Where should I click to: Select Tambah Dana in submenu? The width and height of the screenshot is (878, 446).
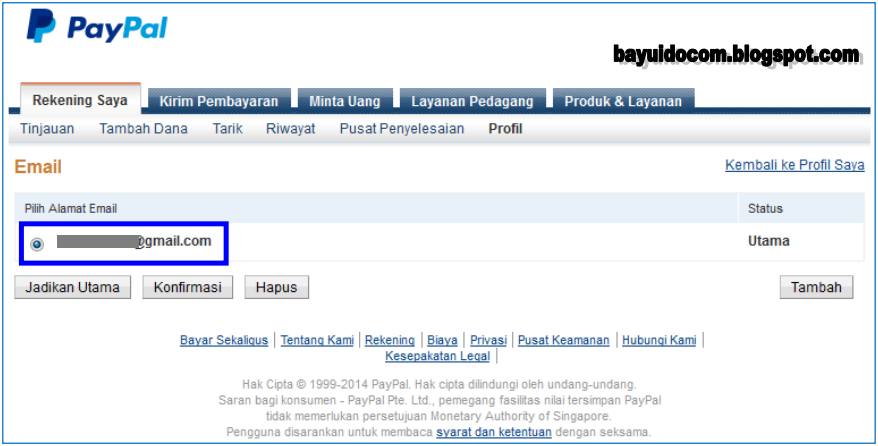(x=143, y=129)
